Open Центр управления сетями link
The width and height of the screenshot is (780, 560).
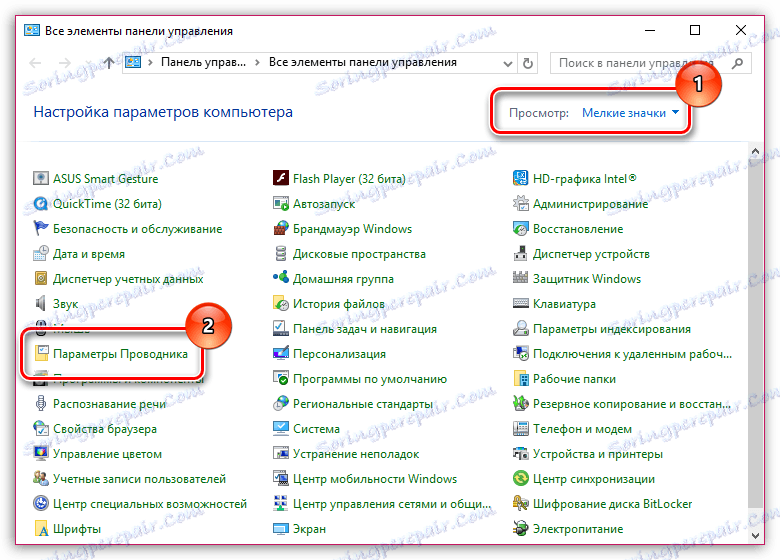click(391, 504)
